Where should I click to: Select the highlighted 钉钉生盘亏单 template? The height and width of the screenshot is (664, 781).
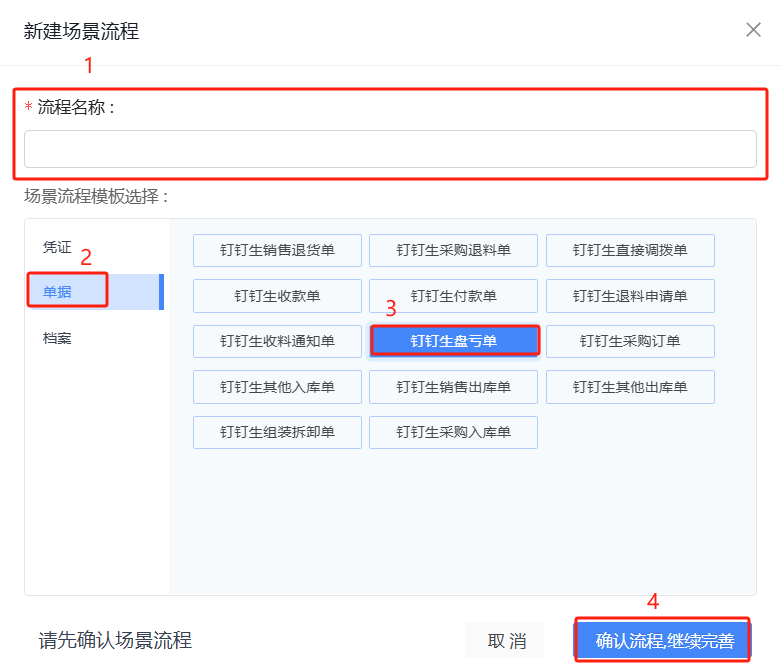point(454,341)
